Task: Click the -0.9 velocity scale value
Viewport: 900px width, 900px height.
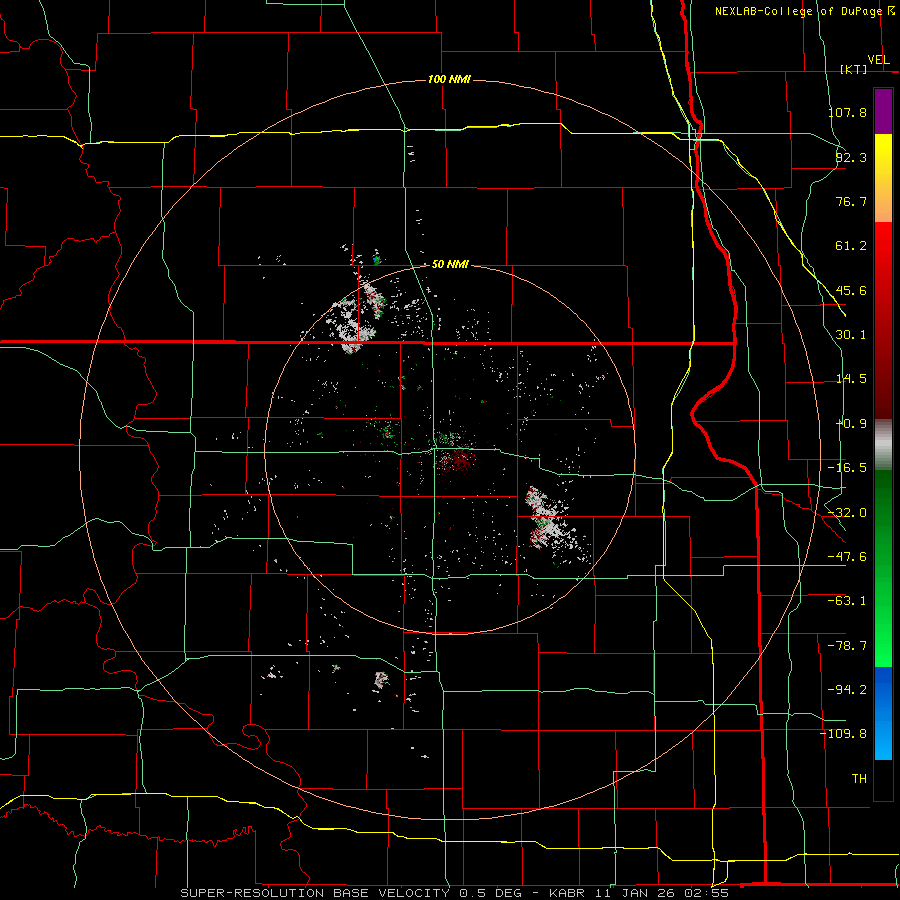Action: [852, 424]
